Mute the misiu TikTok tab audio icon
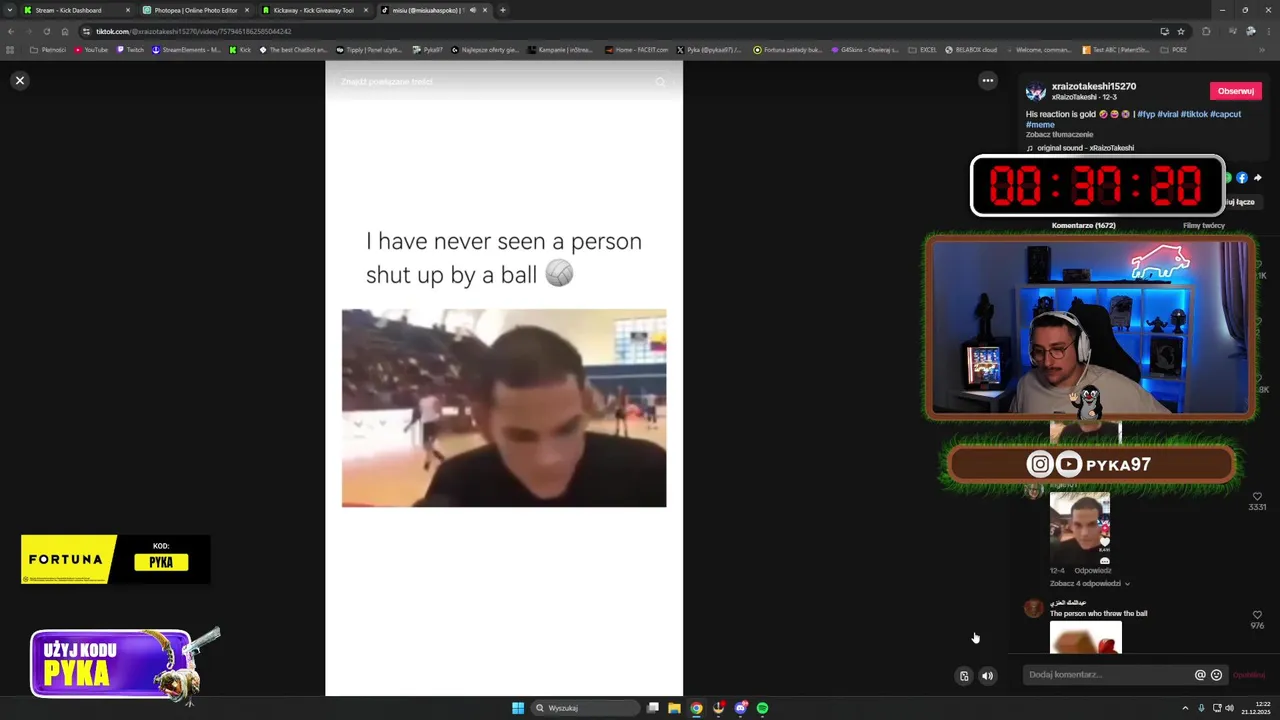The width and height of the screenshot is (1280, 720). (472, 10)
